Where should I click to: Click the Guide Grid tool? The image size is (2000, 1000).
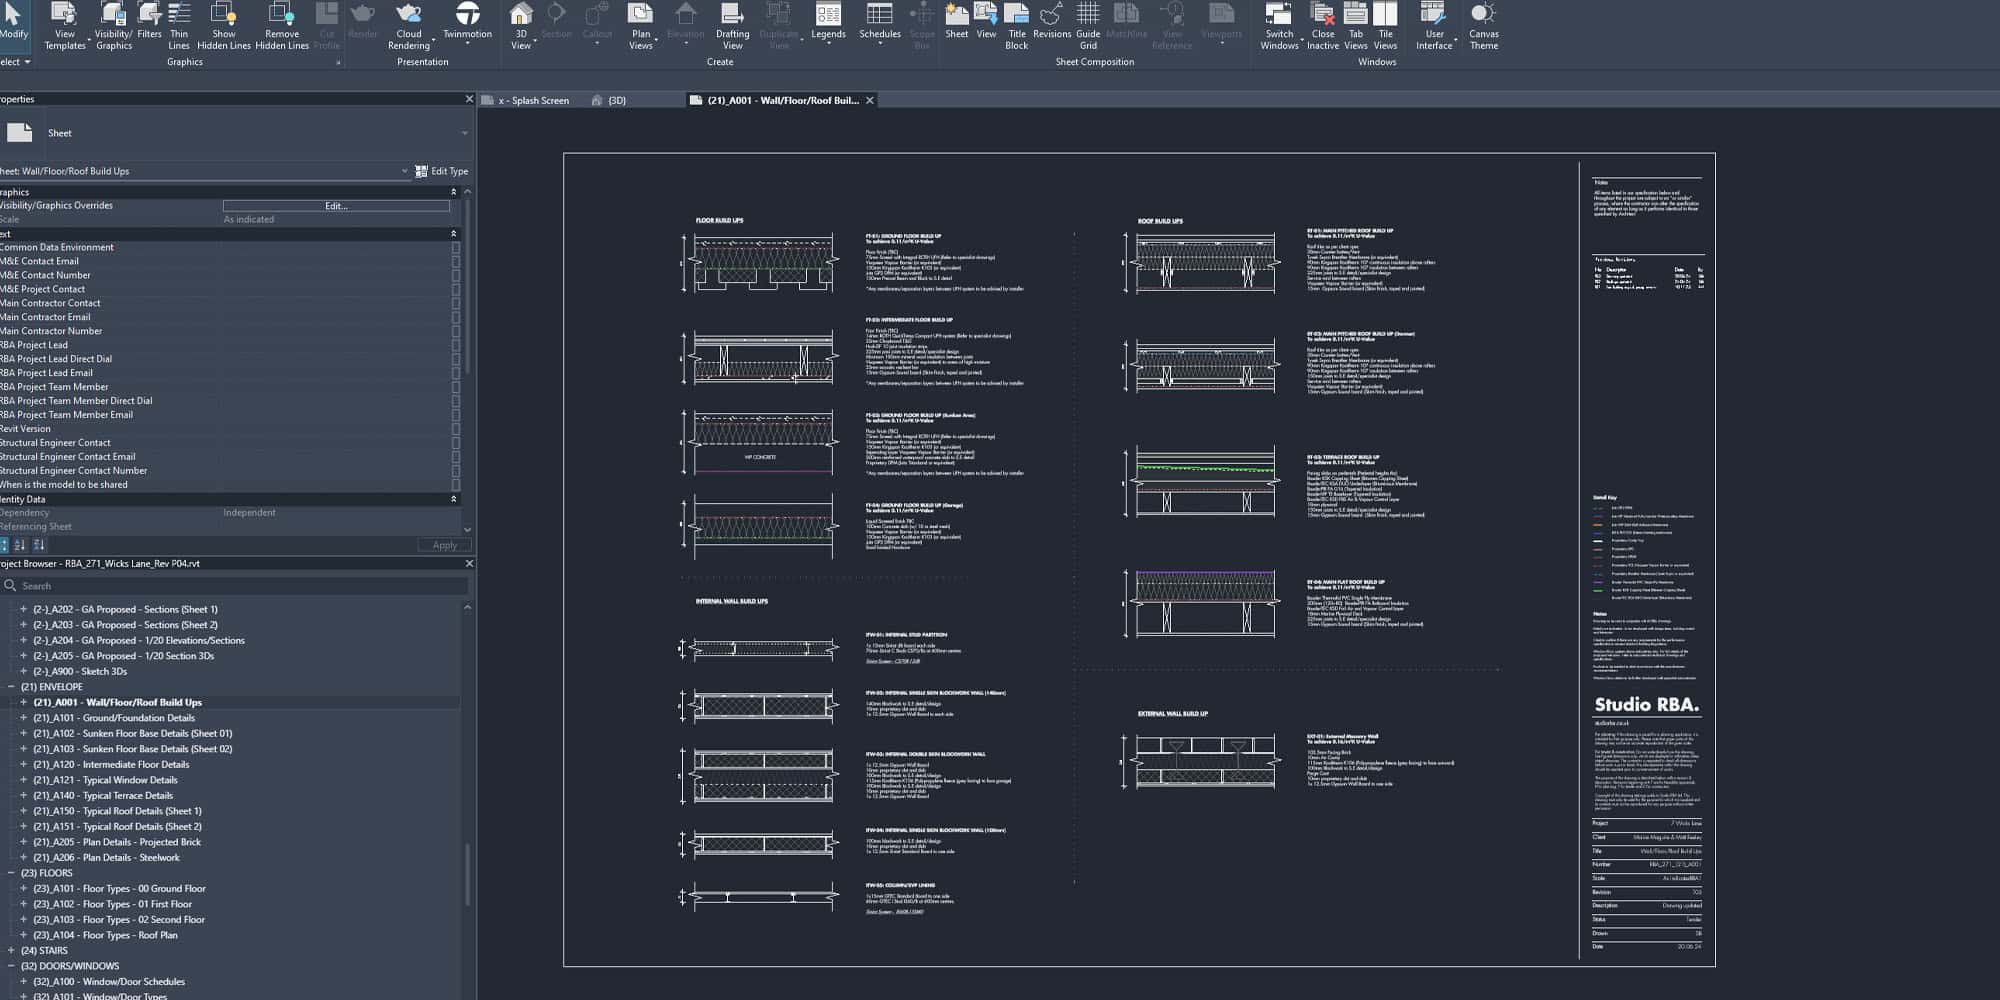[x=1088, y=27]
